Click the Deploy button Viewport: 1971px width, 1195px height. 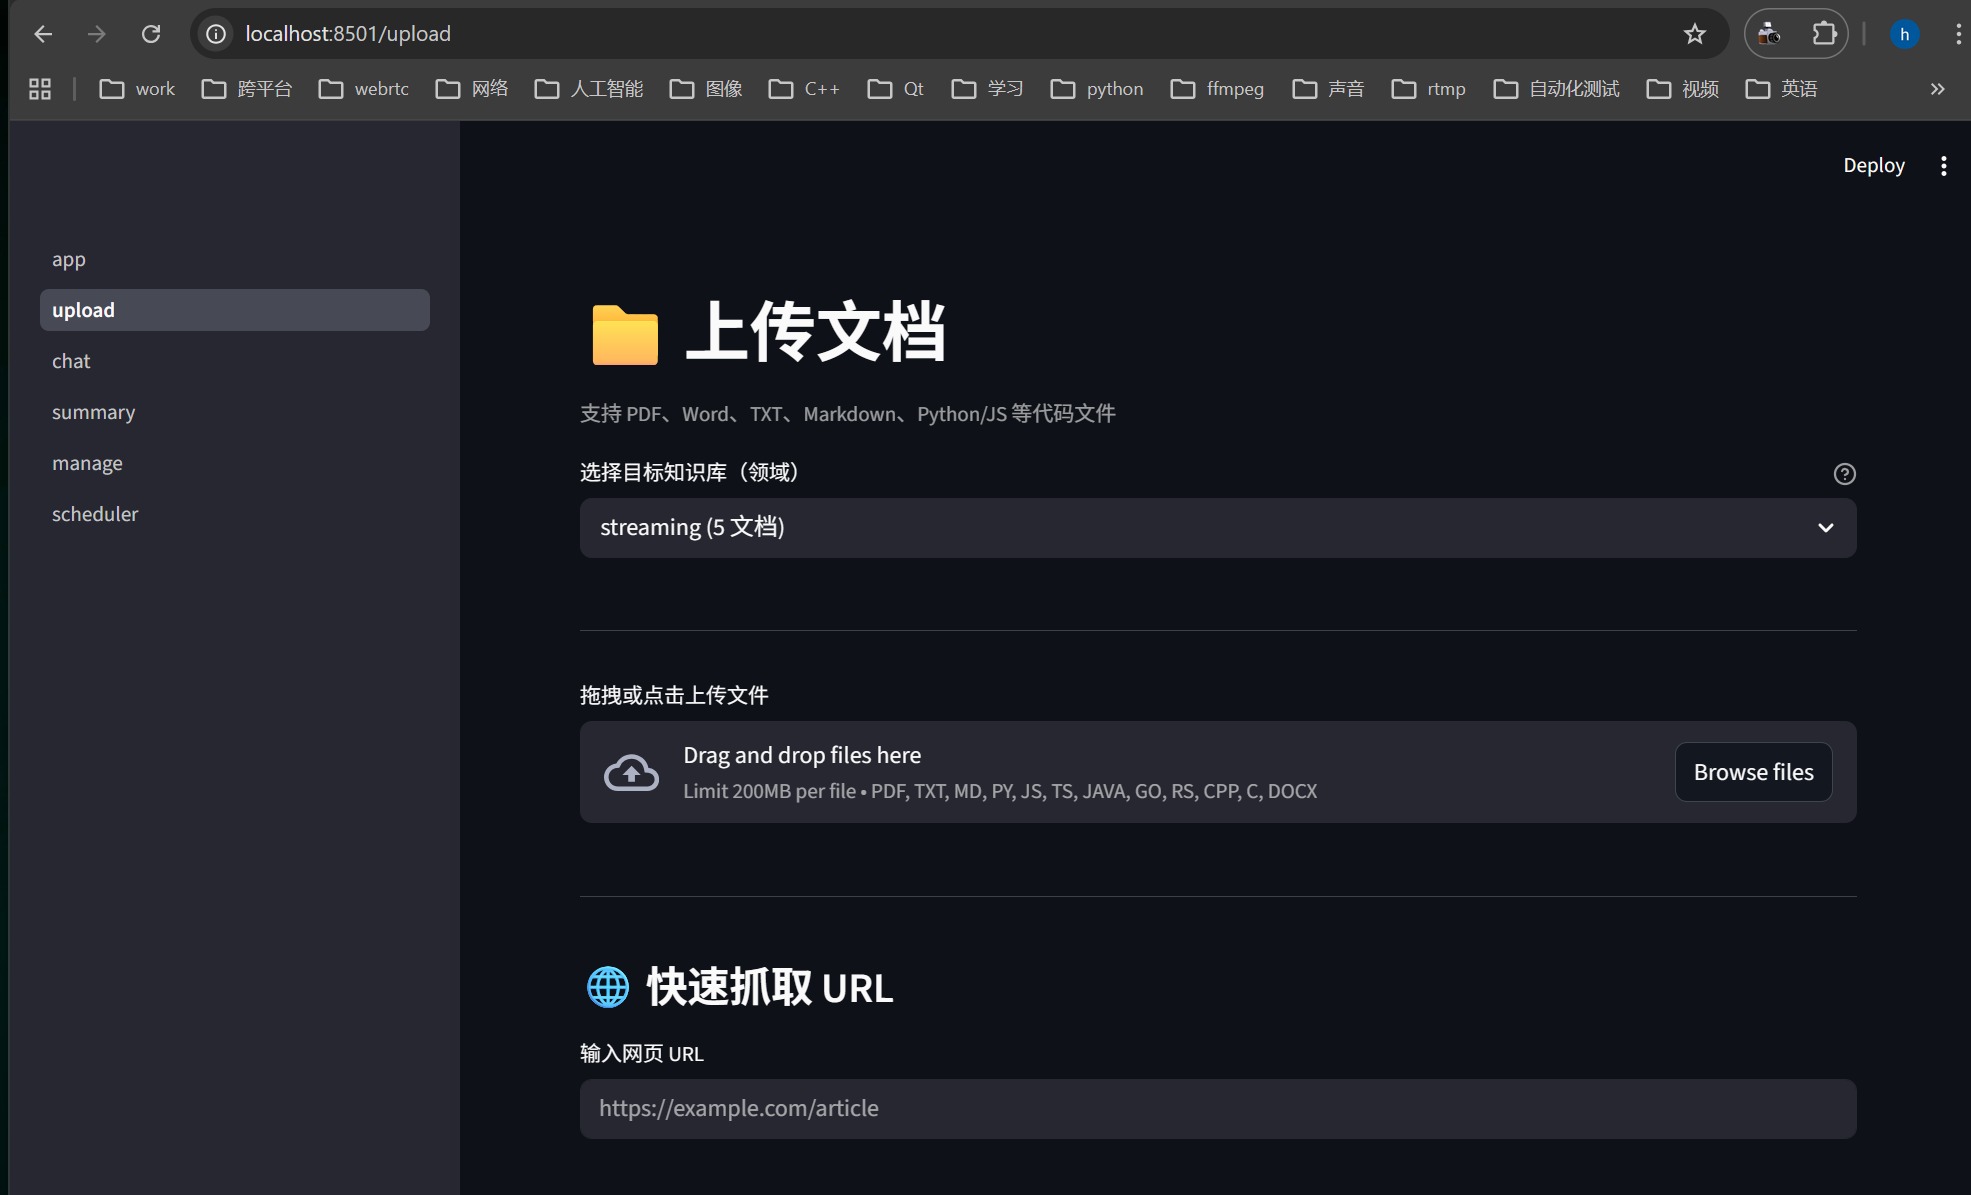[1873, 166]
